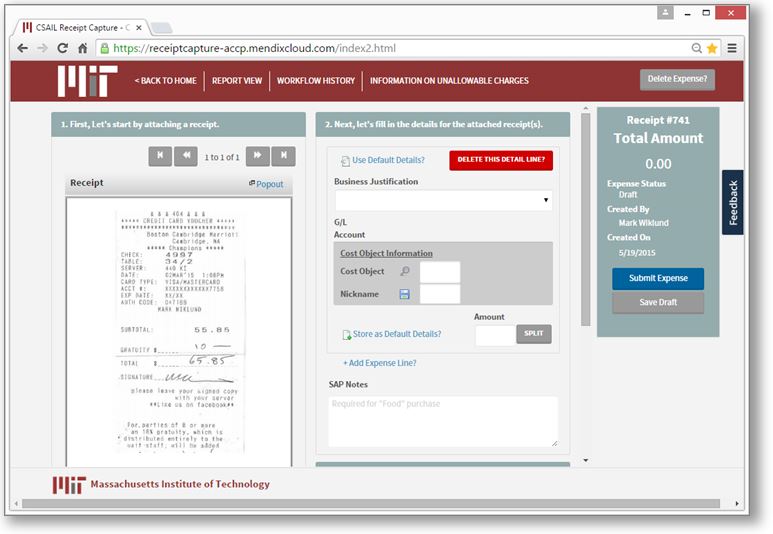Click the horizontal scrollbar at the page bottom
The image size is (773, 534).
(371, 503)
